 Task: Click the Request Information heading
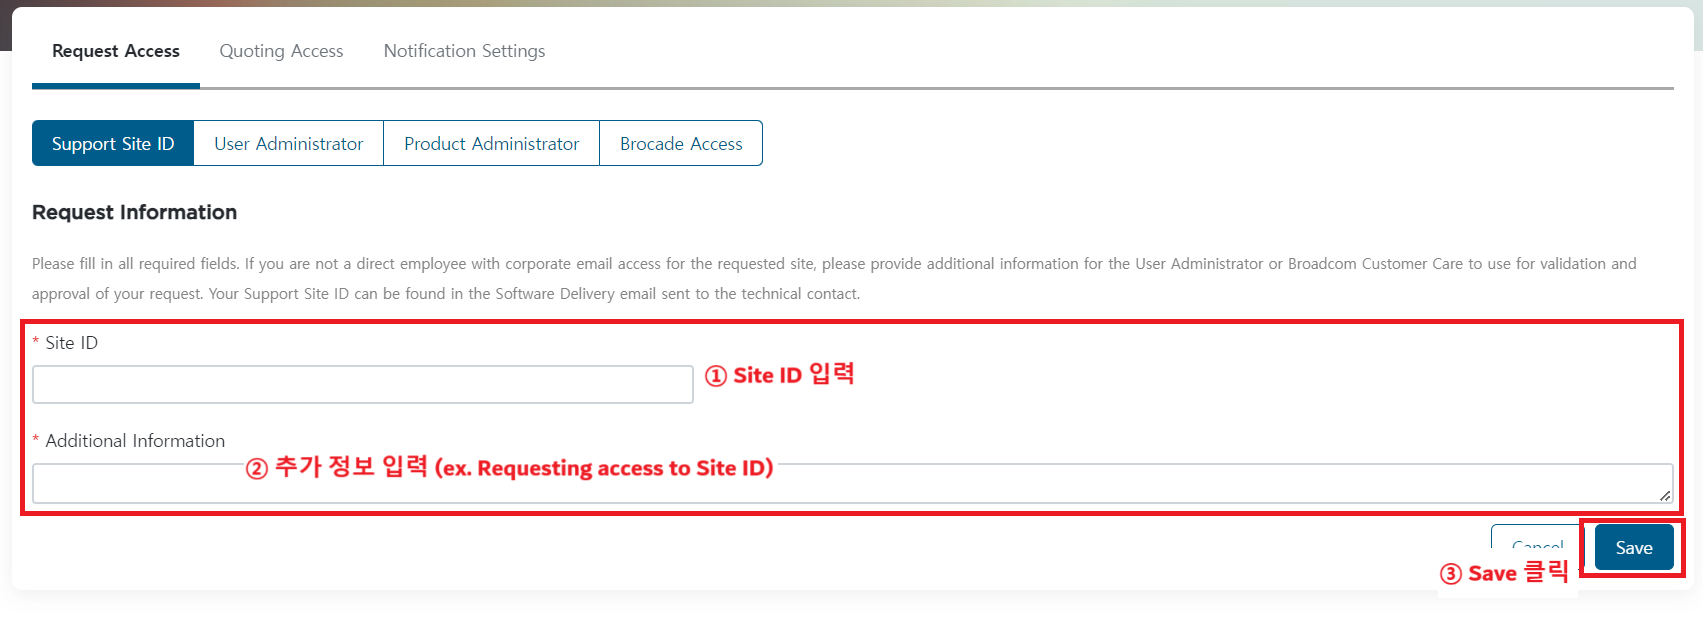[x=134, y=212]
